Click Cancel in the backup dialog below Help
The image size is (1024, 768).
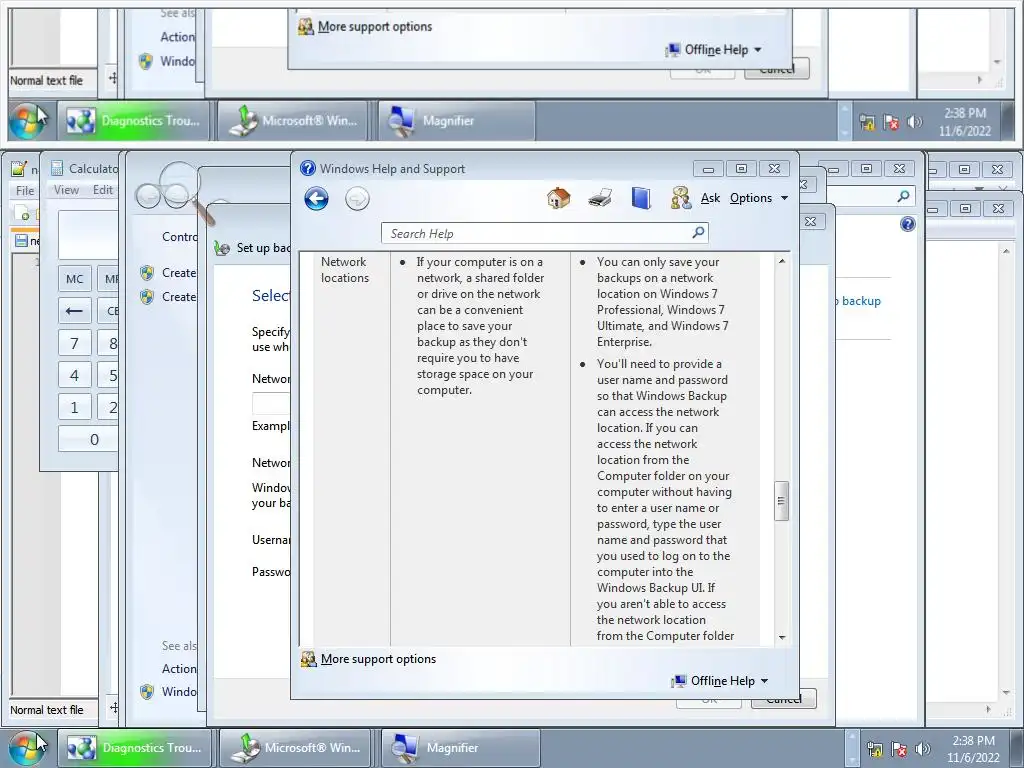(784, 699)
